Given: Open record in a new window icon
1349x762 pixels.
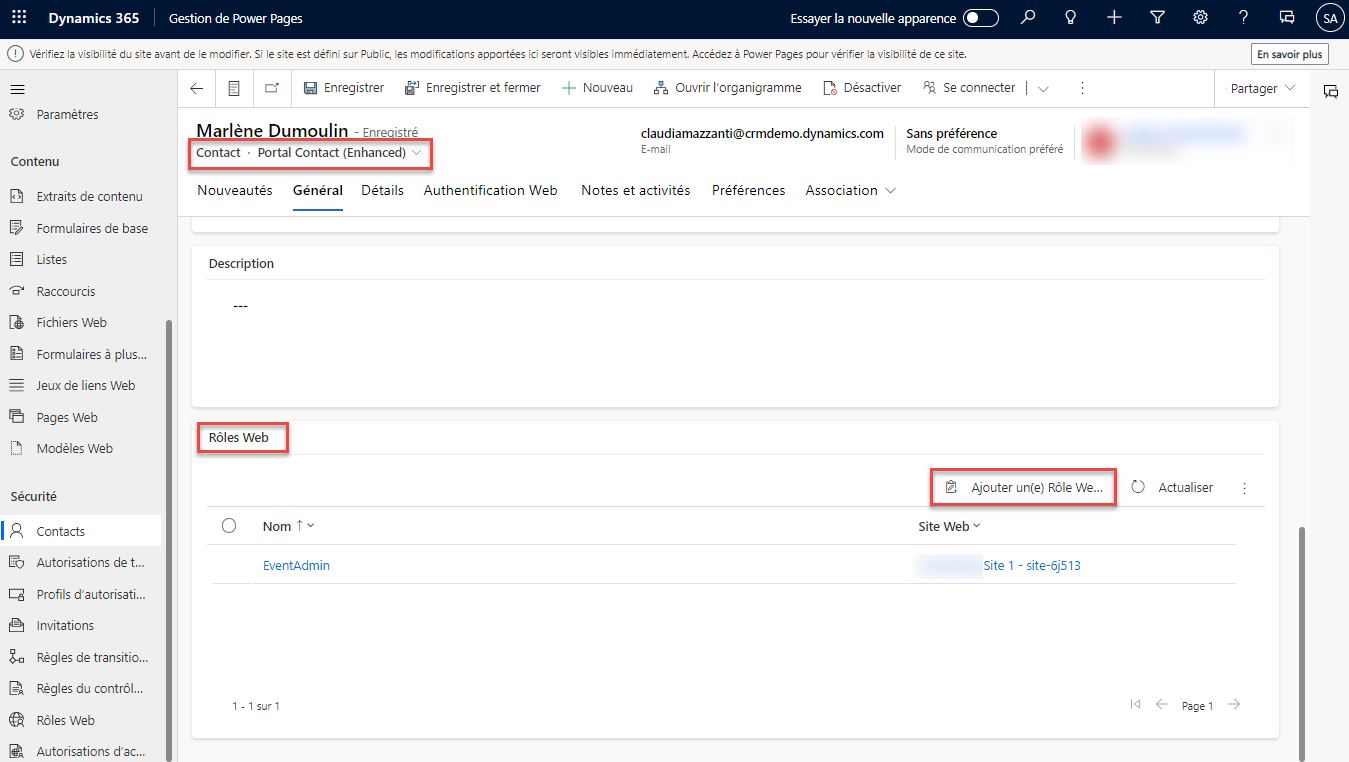Looking at the screenshot, I should 271,88.
